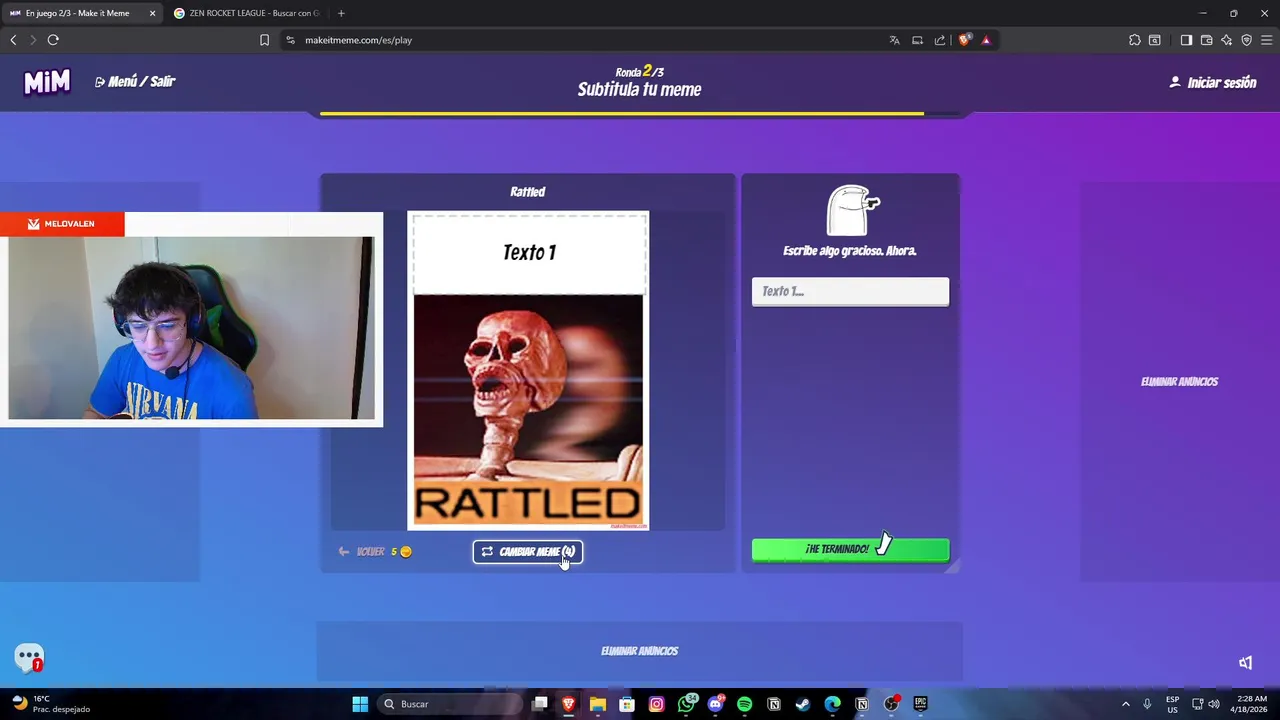
Task: Open Microsoft Store from the taskbar
Action: pos(627,704)
